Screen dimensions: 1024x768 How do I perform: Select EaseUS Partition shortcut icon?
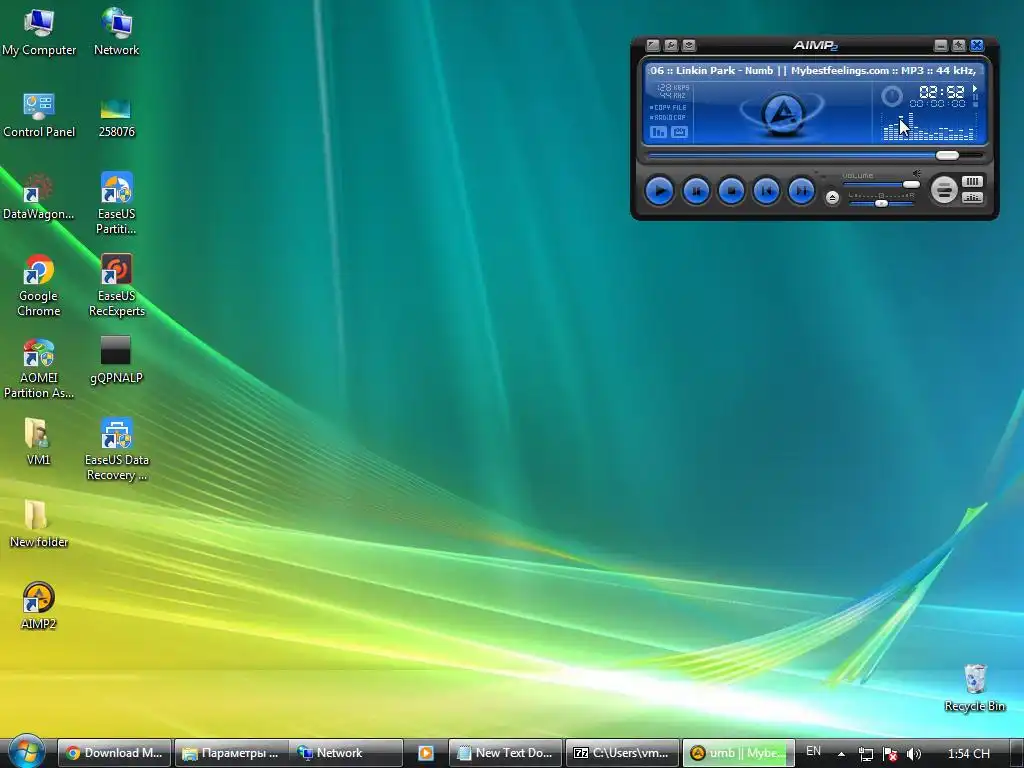pos(117,204)
